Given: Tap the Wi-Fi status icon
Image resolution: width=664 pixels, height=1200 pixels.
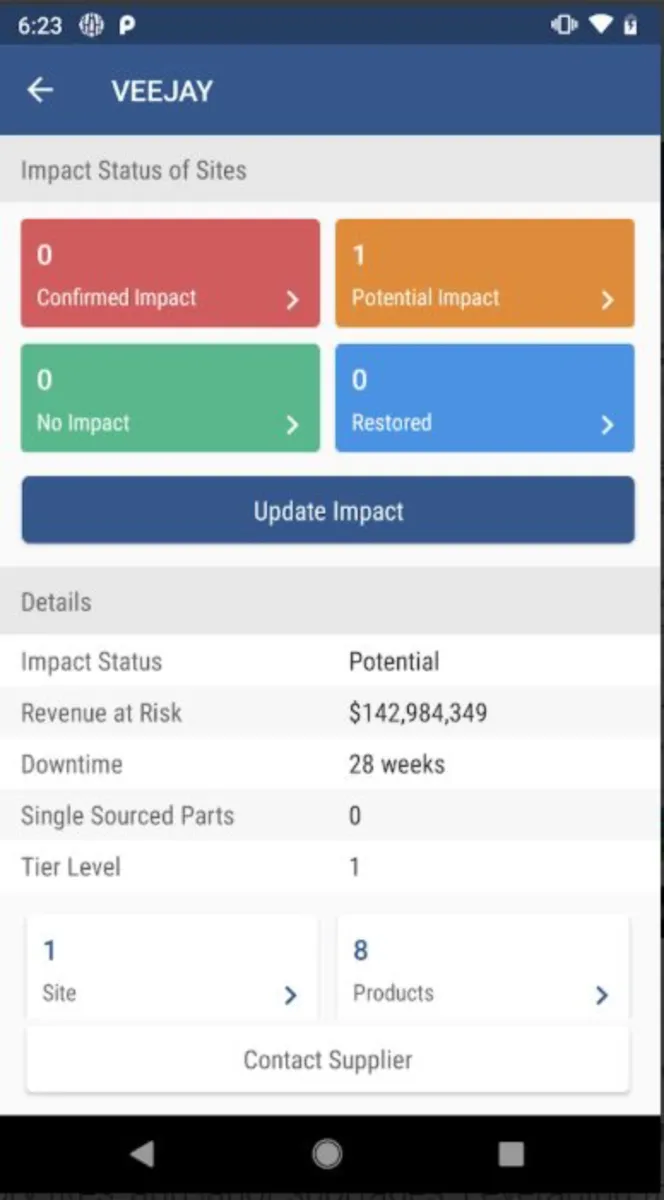Looking at the screenshot, I should pos(600,25).
